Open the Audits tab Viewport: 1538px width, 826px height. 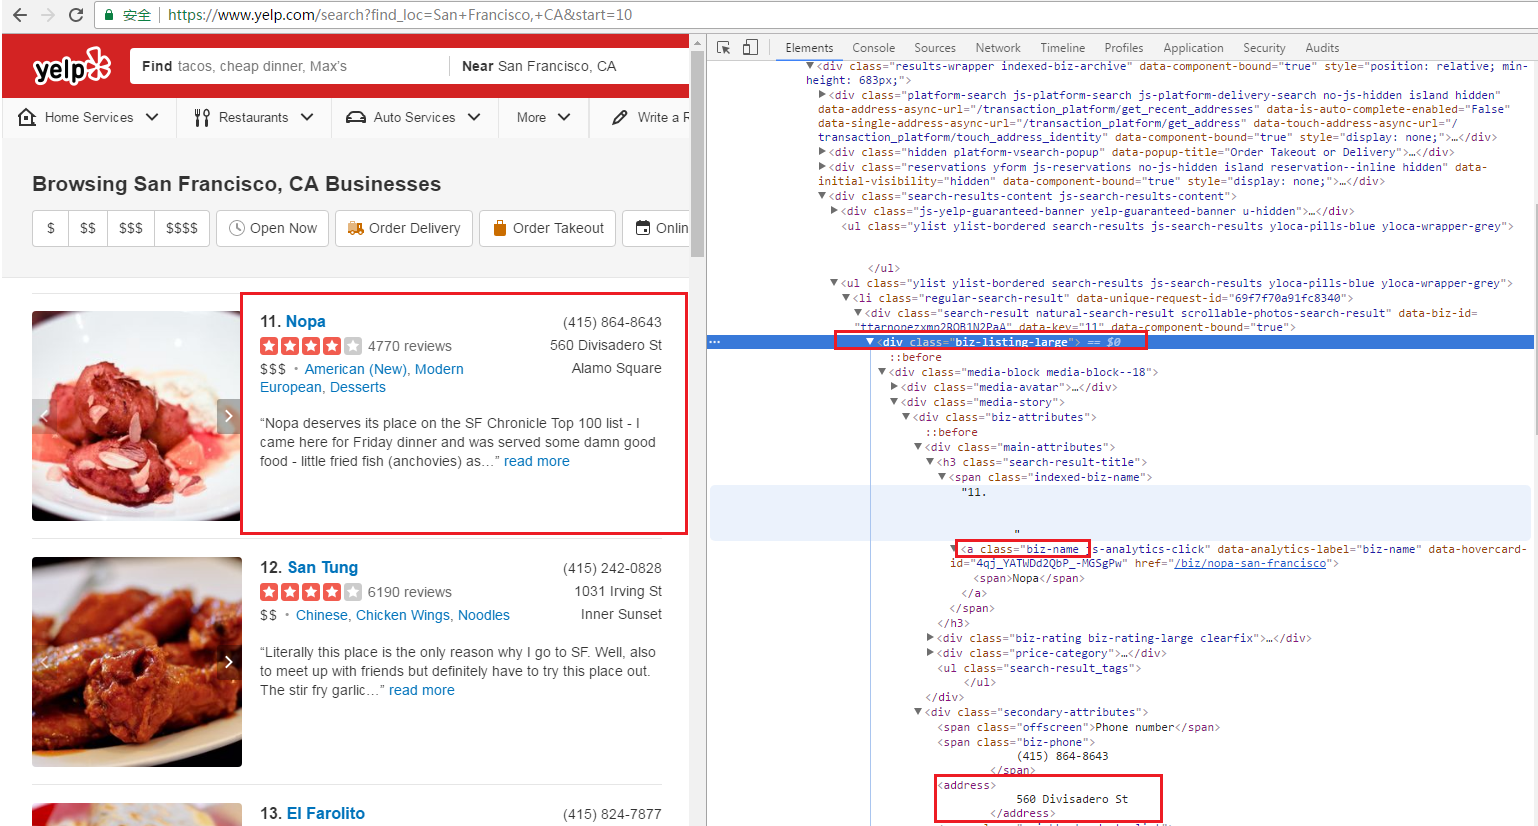[x=1322, y=48]
